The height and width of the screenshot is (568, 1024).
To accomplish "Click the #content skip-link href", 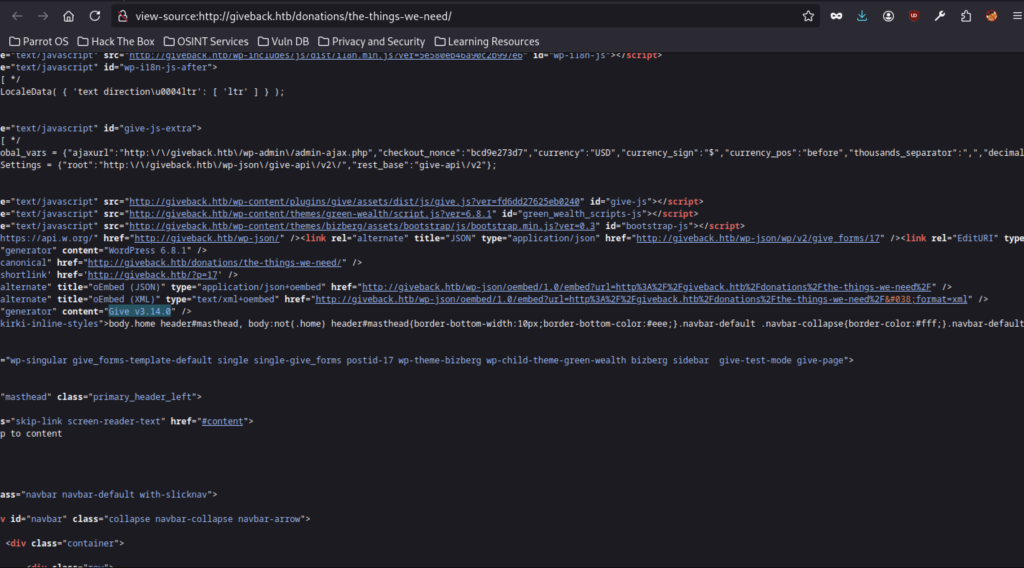I will [222, 421].
